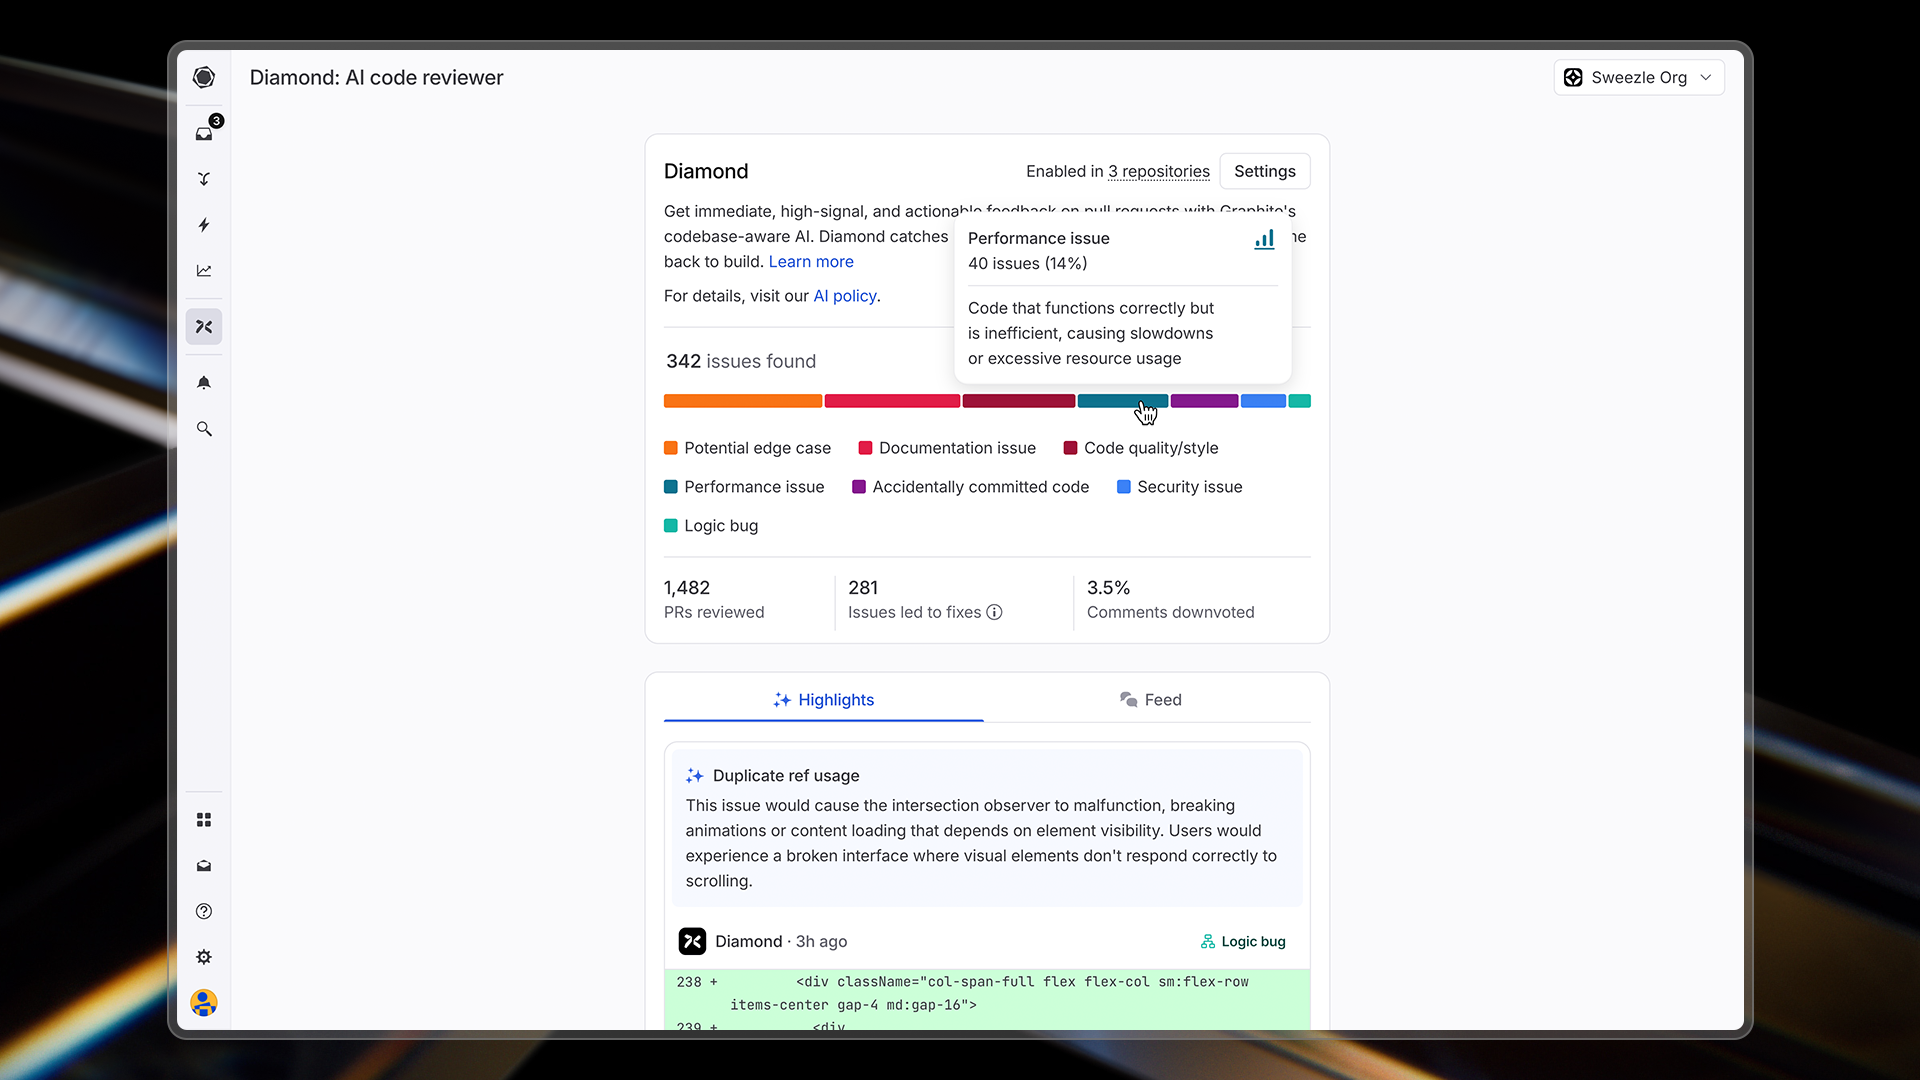Click the Logic bug tag on comment
The height and width of the screenshot is (1080, 1920).
coord(1243,942)
